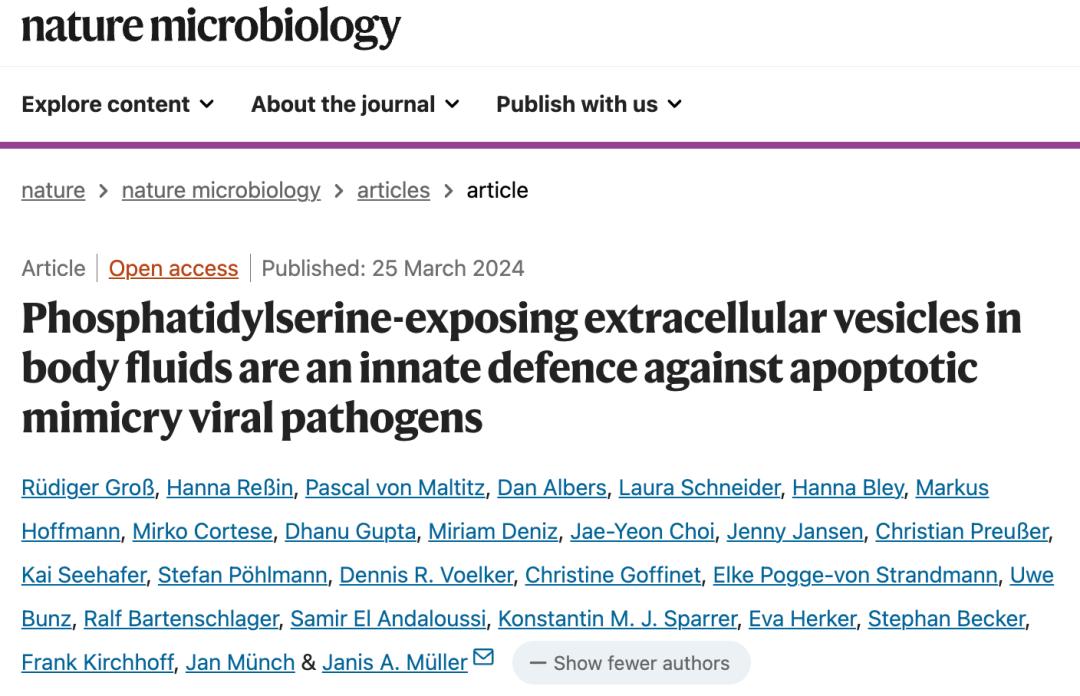Open the nature microbiology breadcrumb
Viewport: 1080px width, 696px height.
221,190
